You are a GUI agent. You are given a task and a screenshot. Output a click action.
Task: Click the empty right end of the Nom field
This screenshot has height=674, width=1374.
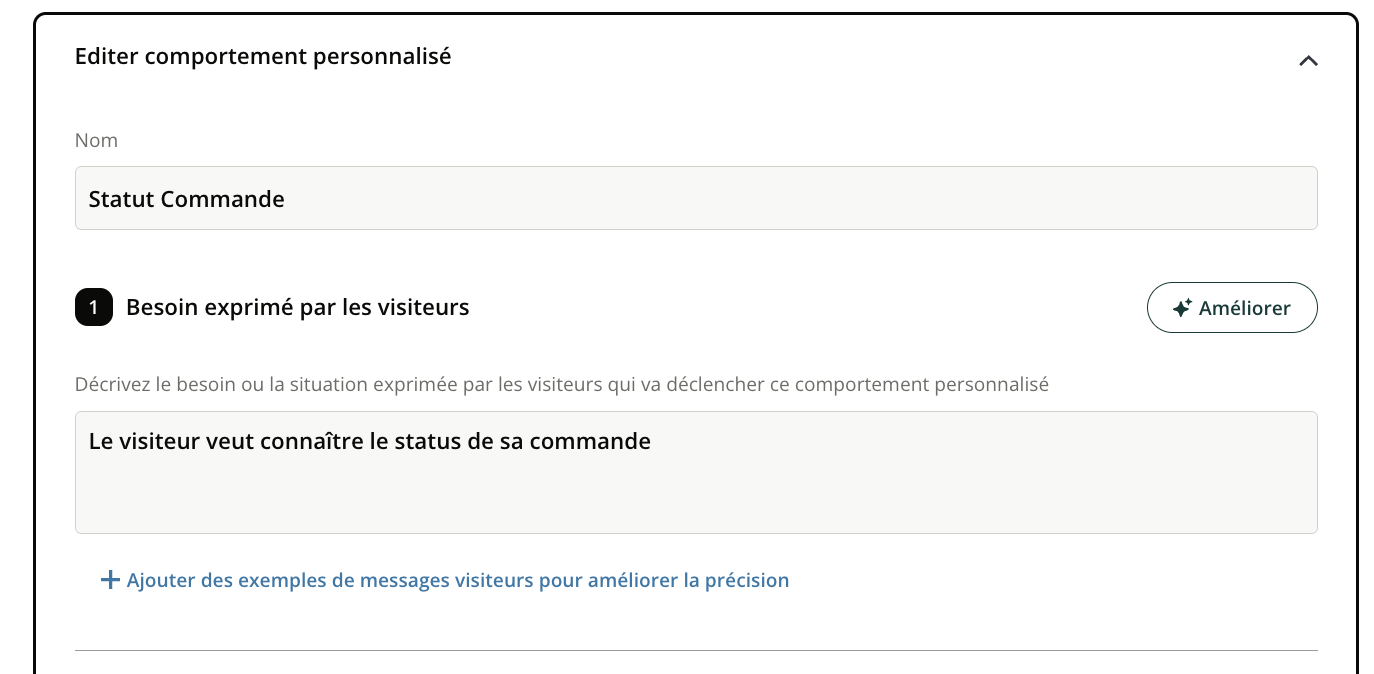[1200, 198]
